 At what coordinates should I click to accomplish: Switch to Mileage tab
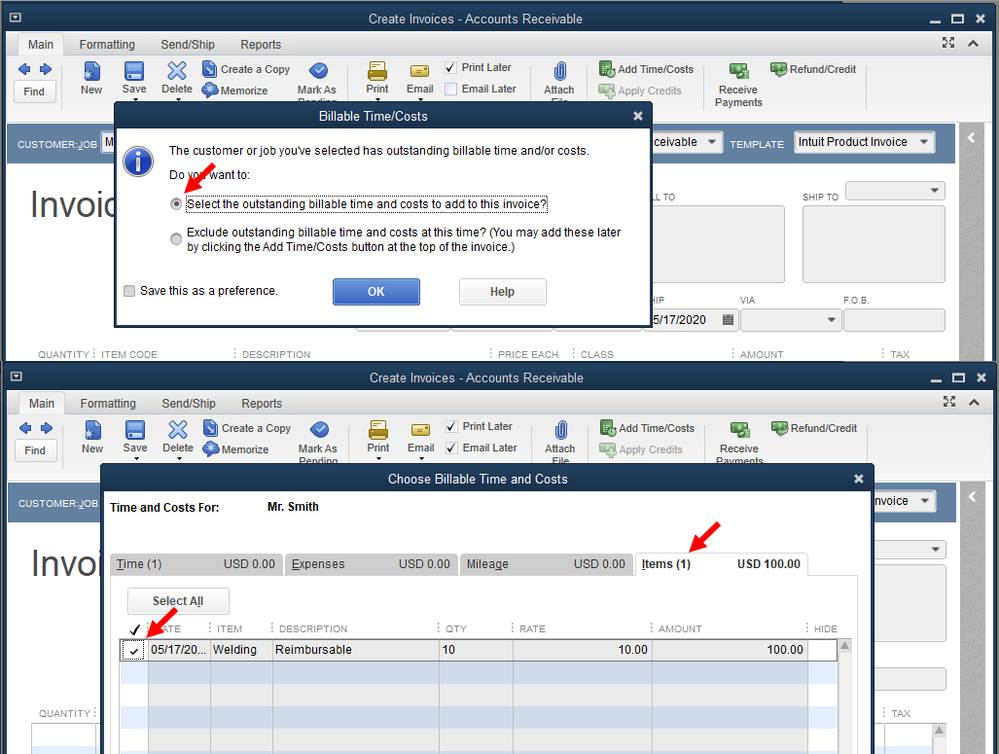coord(546,564)
